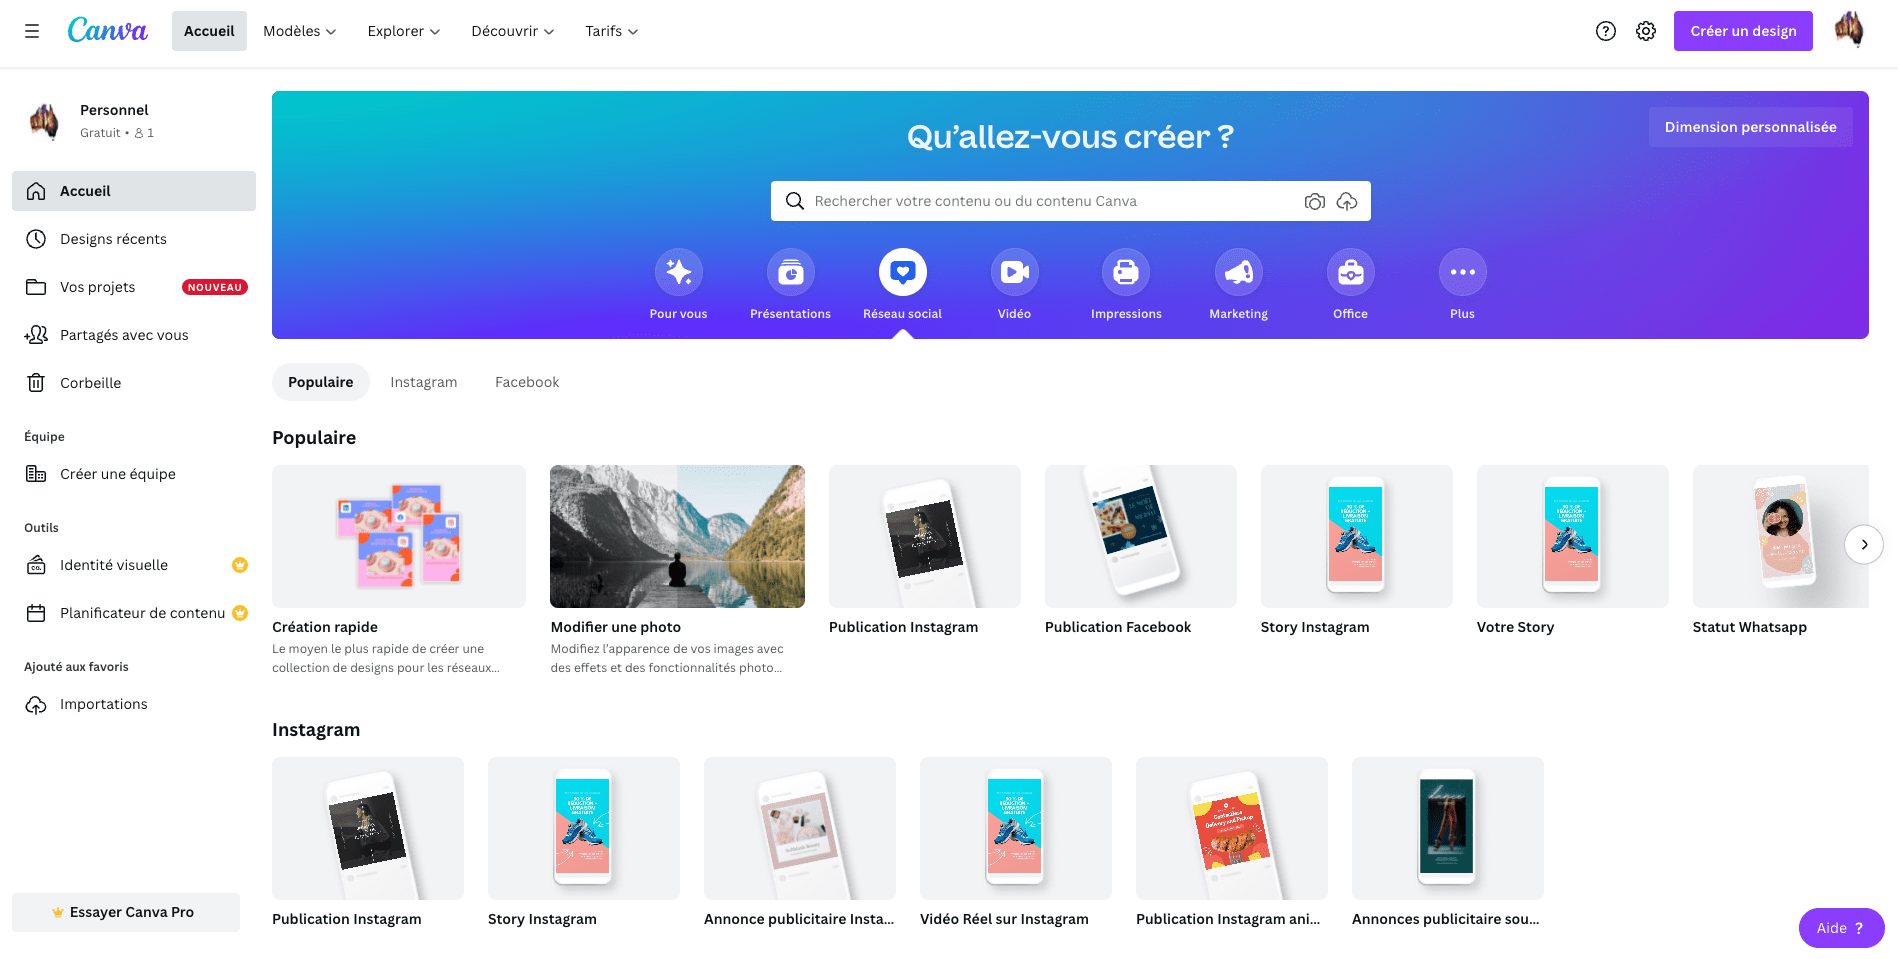Open Annonces publicitaire sou... thumbnail
The height and width of the screenshot is (959, 1898).
click(1447, 828)
